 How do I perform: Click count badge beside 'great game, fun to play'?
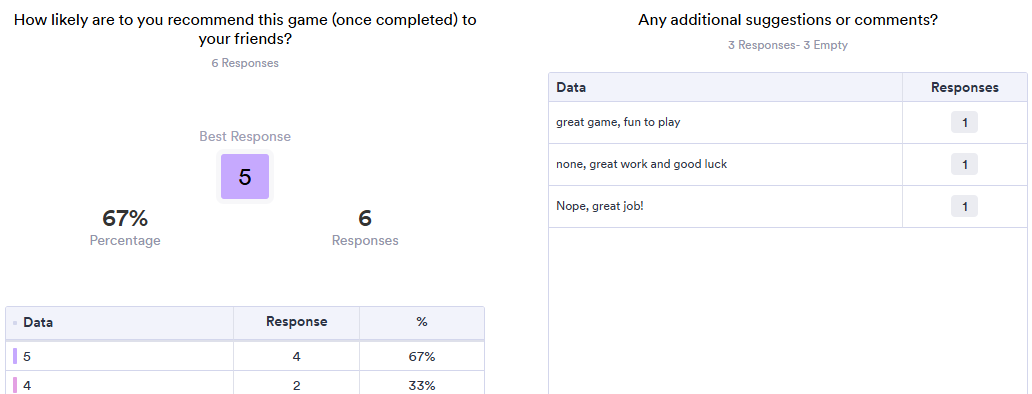pos(964,122)
